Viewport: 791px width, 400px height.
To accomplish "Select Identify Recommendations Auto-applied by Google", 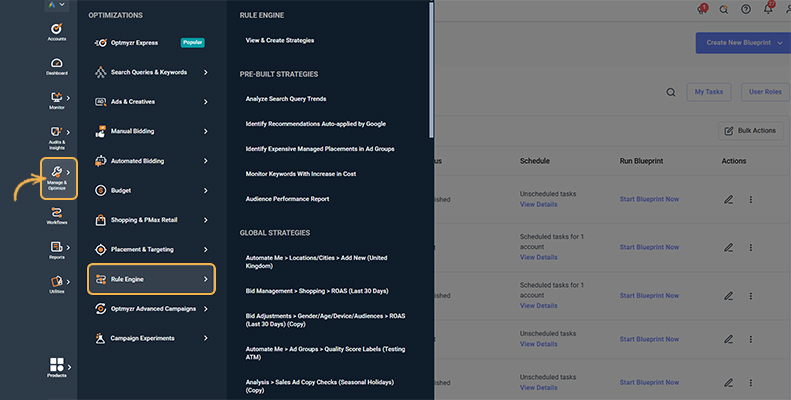I will click(x=315, y=124).
